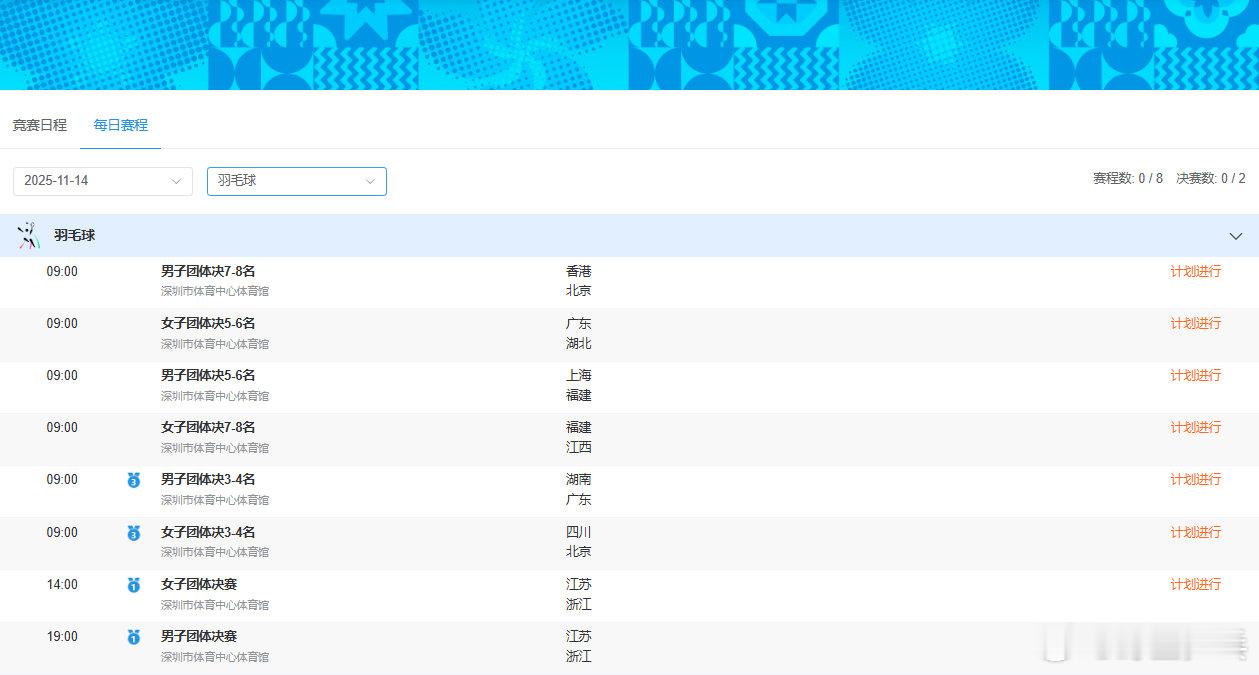Click 计划进行 status for 男子团体决7-8名

click(x=1196, y=271)
